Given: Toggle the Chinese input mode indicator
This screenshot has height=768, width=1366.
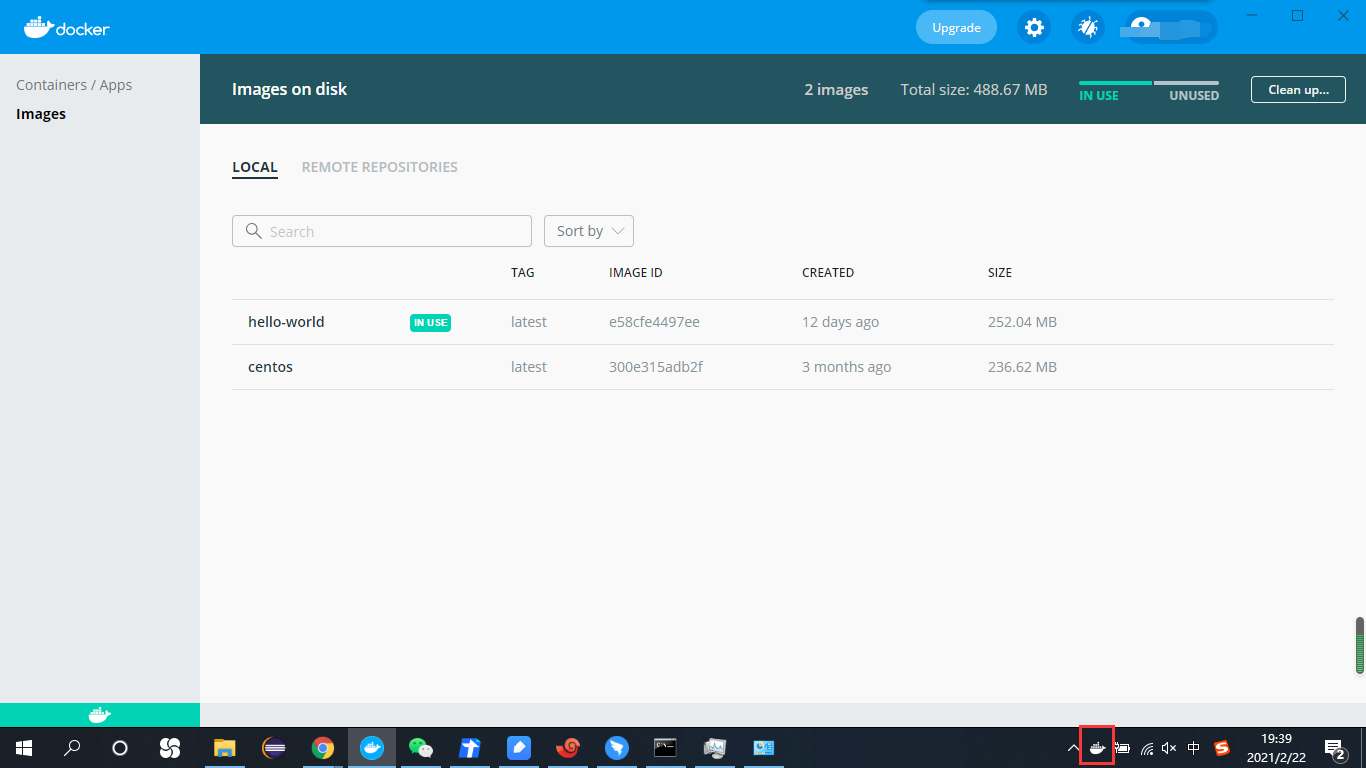Looking at the screenshot, I should point(1194,748).
